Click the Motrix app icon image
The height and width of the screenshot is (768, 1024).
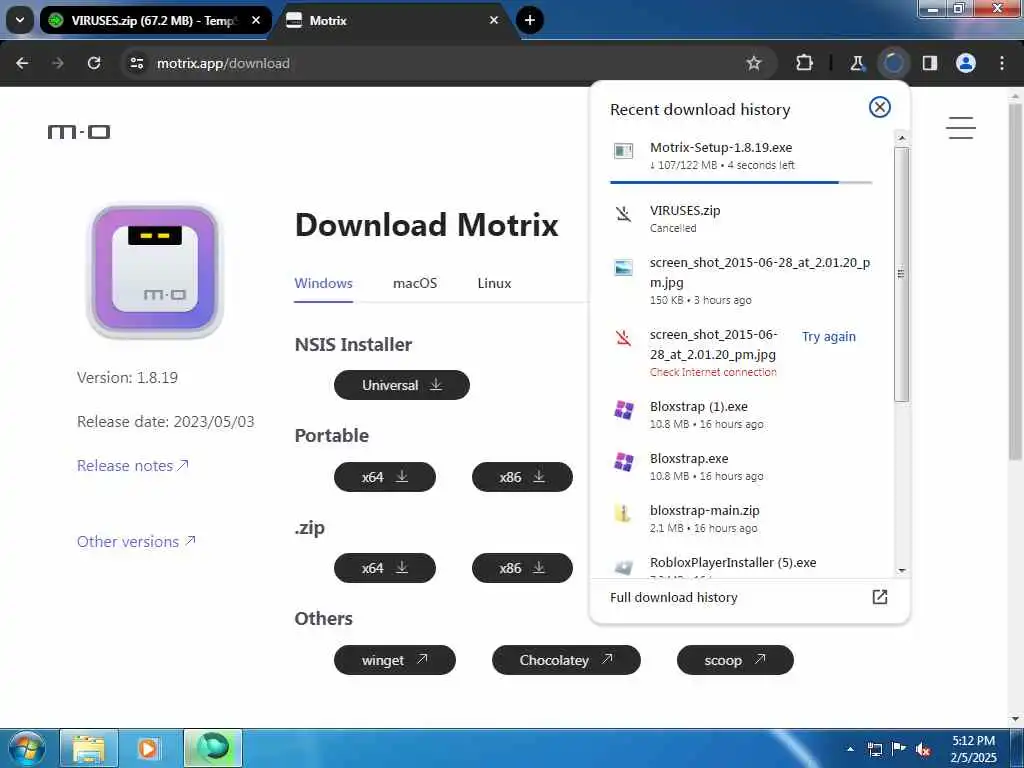[155, 271]
